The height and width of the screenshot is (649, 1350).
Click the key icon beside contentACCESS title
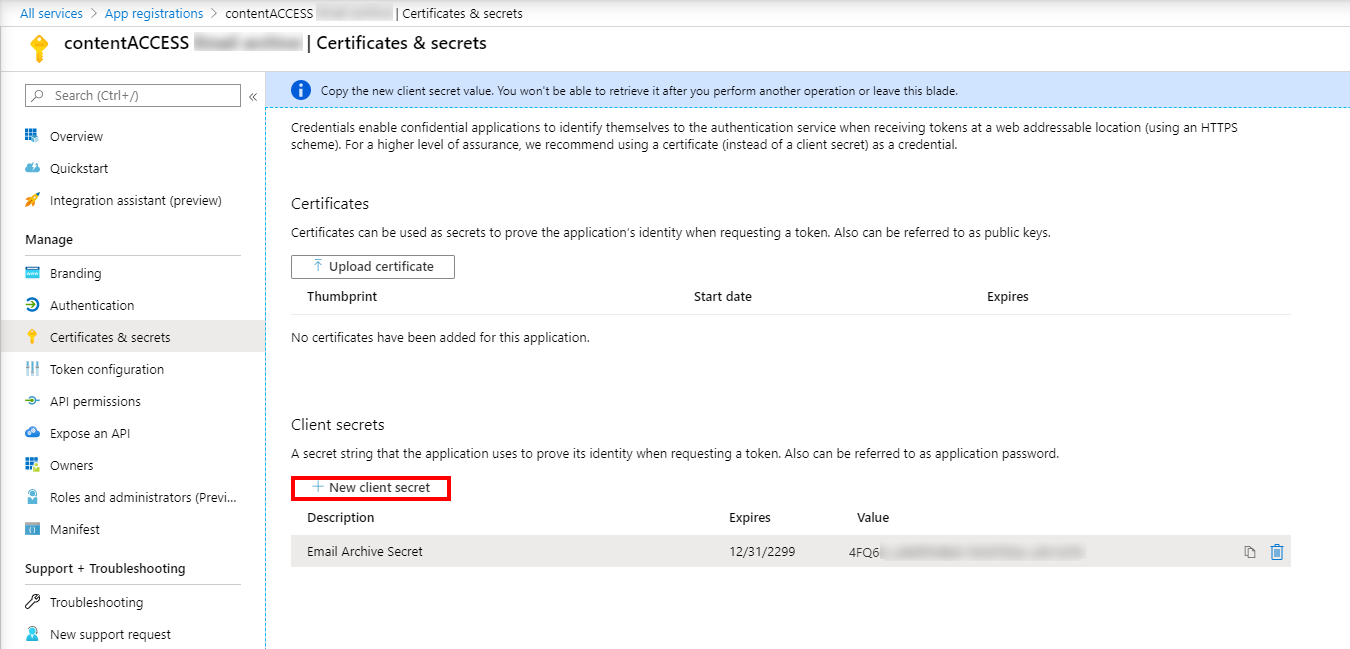click(39, 48)
